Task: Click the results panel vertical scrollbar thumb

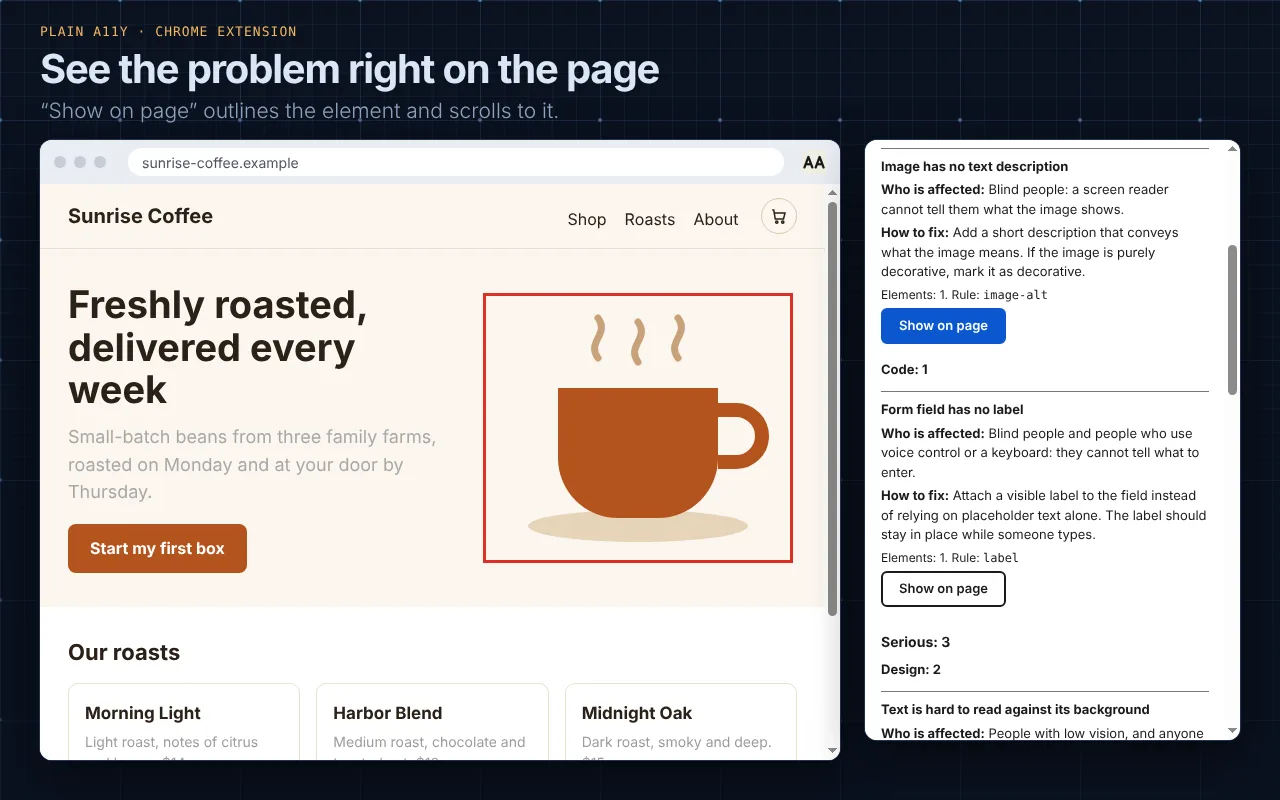Action: pos(1233,320)
